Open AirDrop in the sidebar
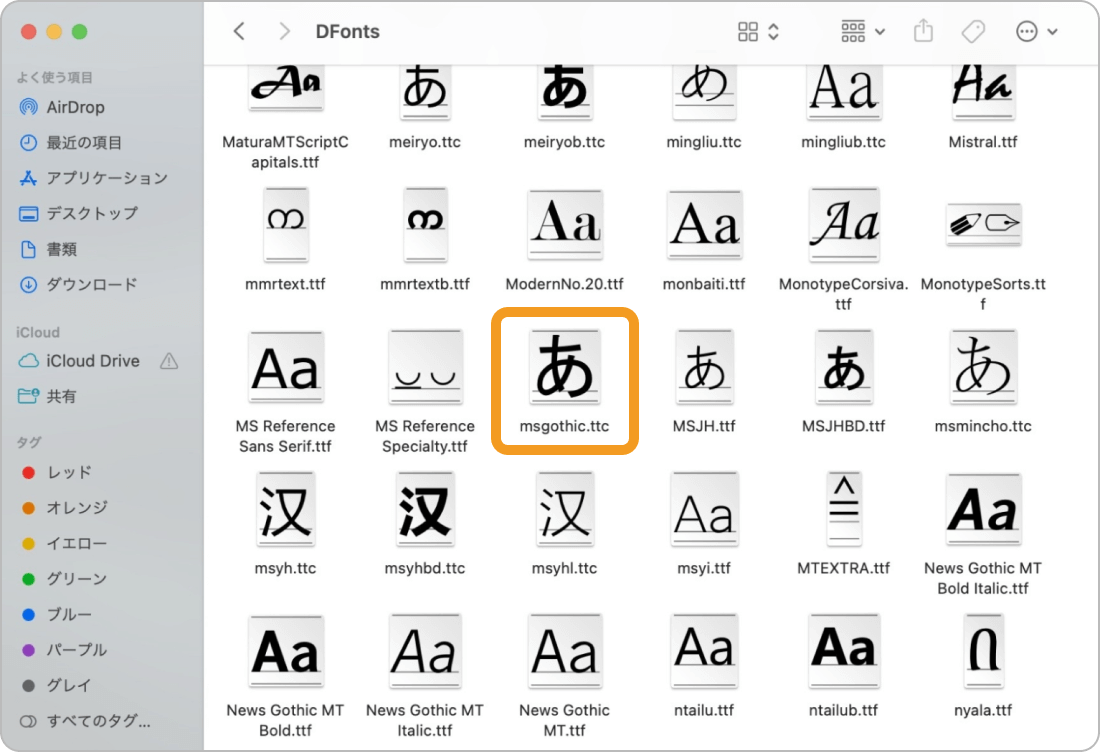 point(75,107)
